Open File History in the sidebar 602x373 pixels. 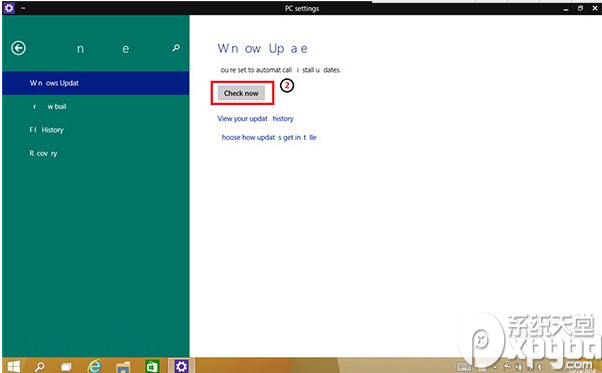click(x=95, y=130)
